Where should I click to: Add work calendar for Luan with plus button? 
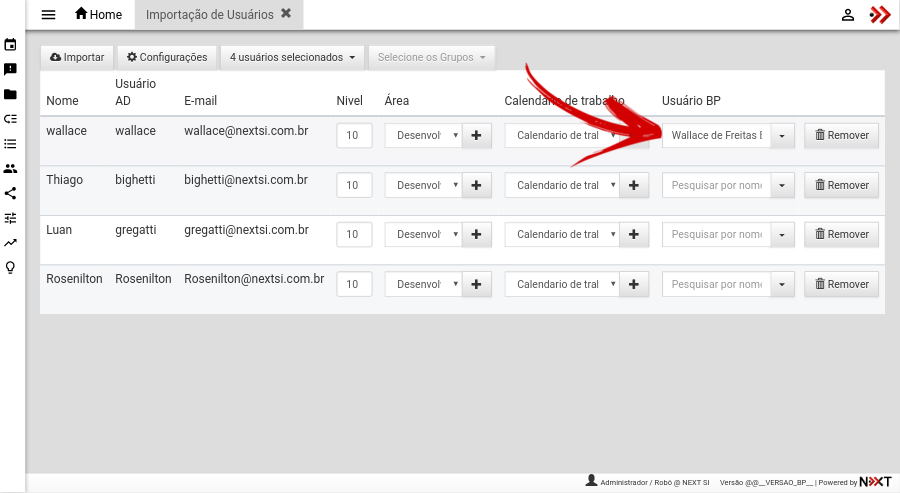[x=634, y=234]
